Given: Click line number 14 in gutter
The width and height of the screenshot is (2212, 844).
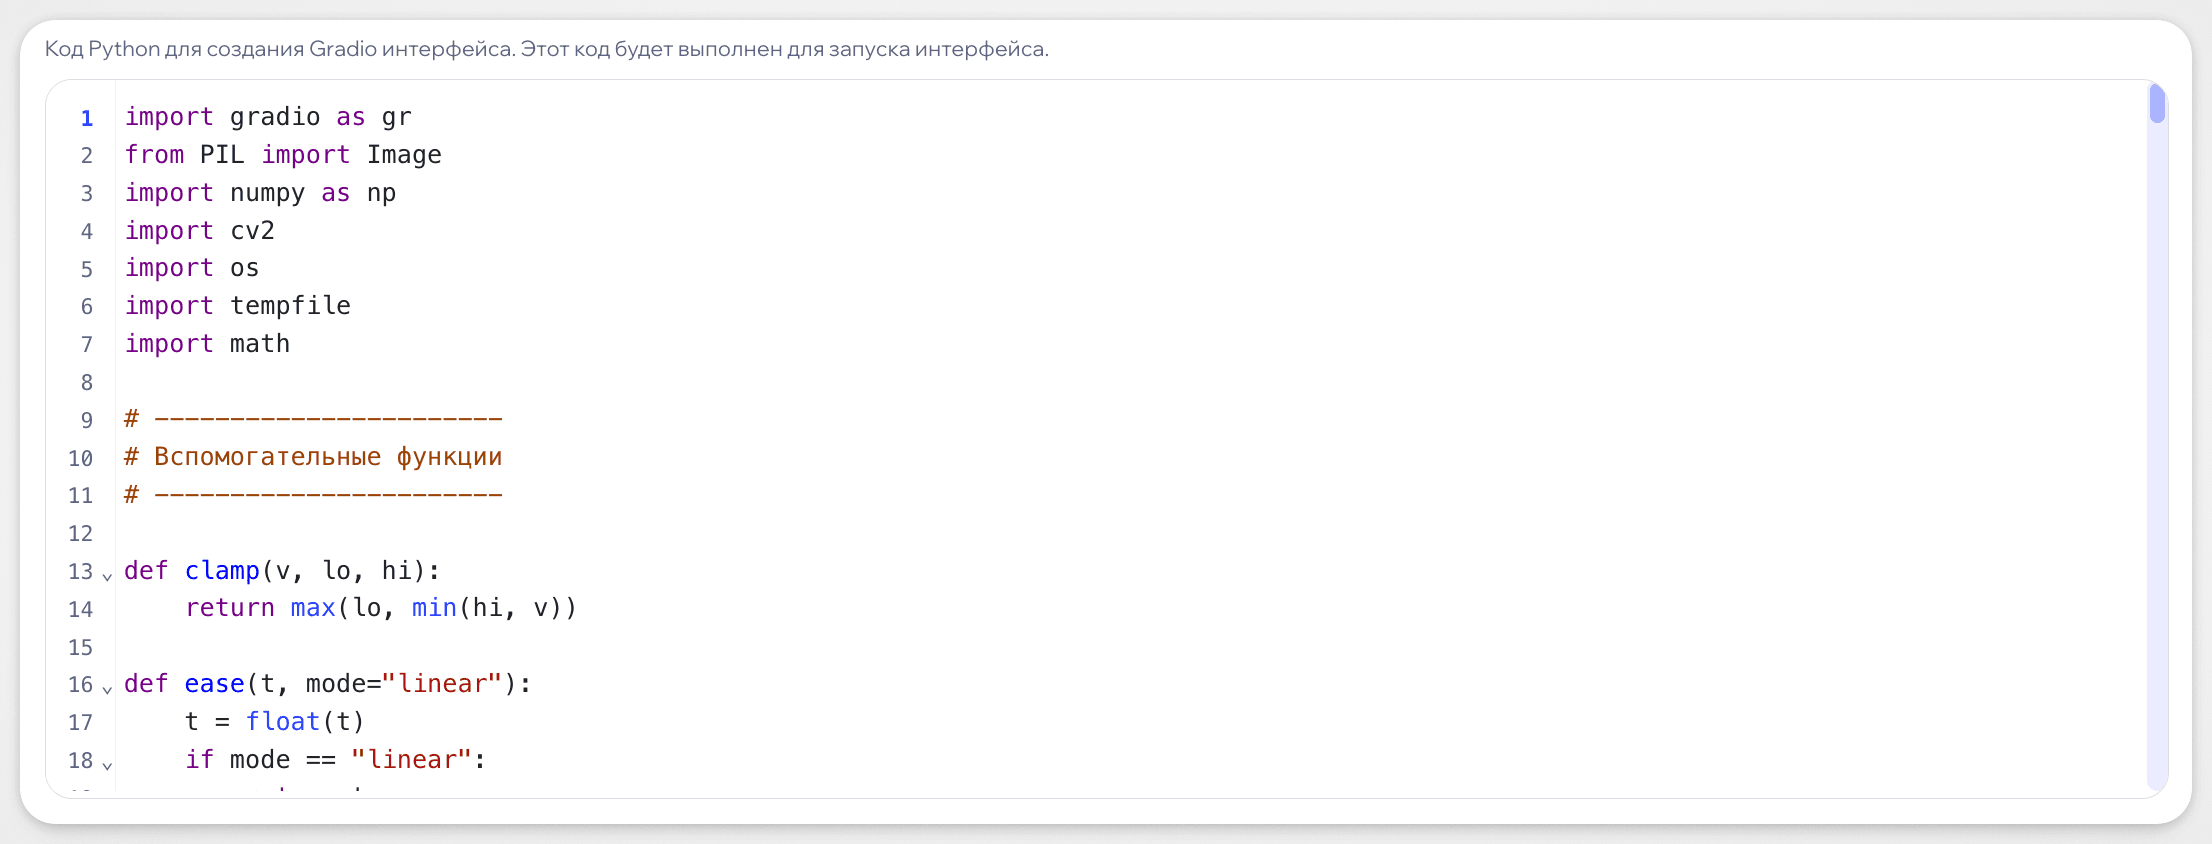Looking at the screenshot, I should pos(81,609).
